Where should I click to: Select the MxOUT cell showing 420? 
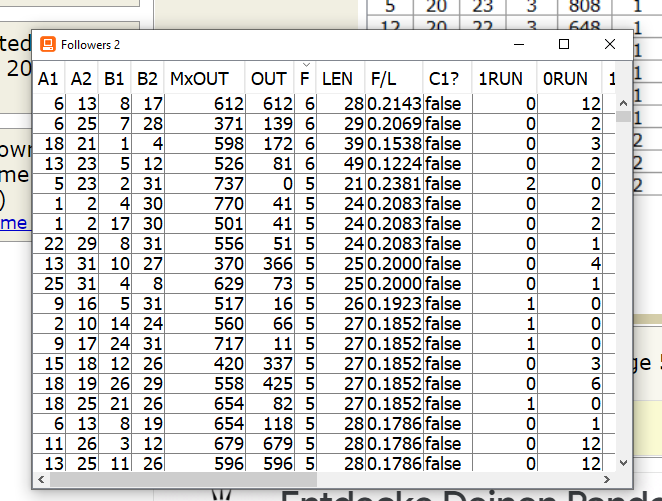click(x=204, y=364)
